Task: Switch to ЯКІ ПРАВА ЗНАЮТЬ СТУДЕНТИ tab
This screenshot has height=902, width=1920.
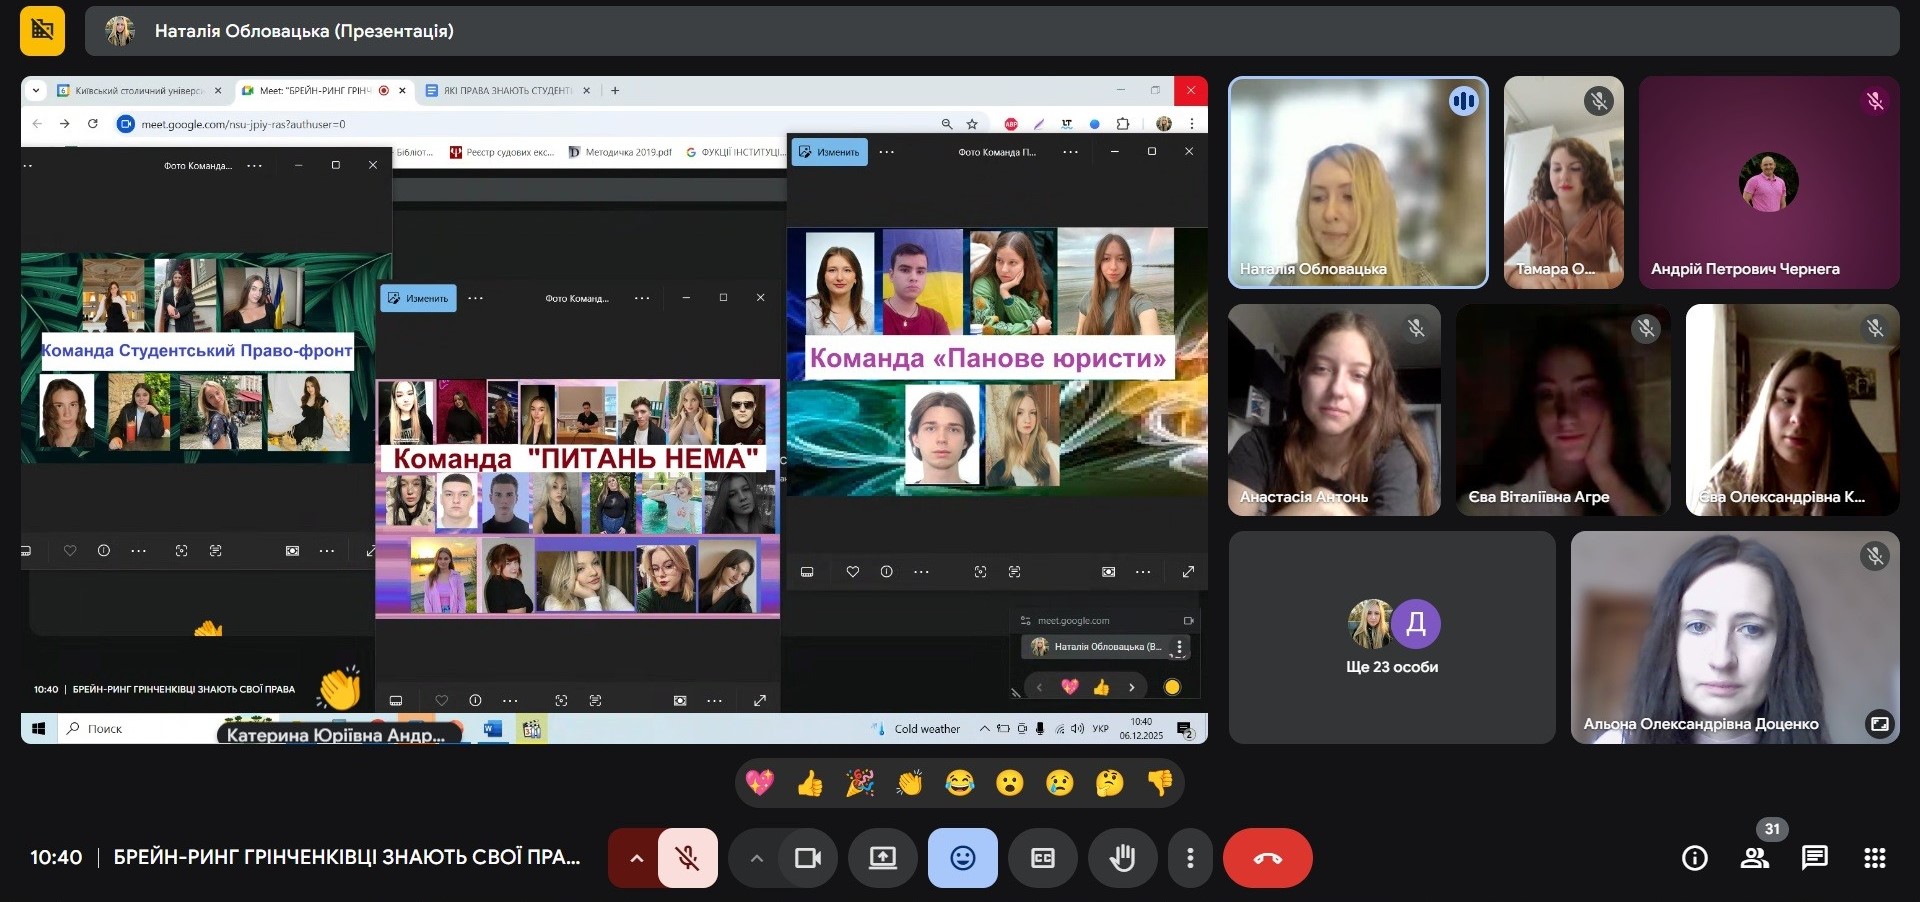Action: point(506,91)
